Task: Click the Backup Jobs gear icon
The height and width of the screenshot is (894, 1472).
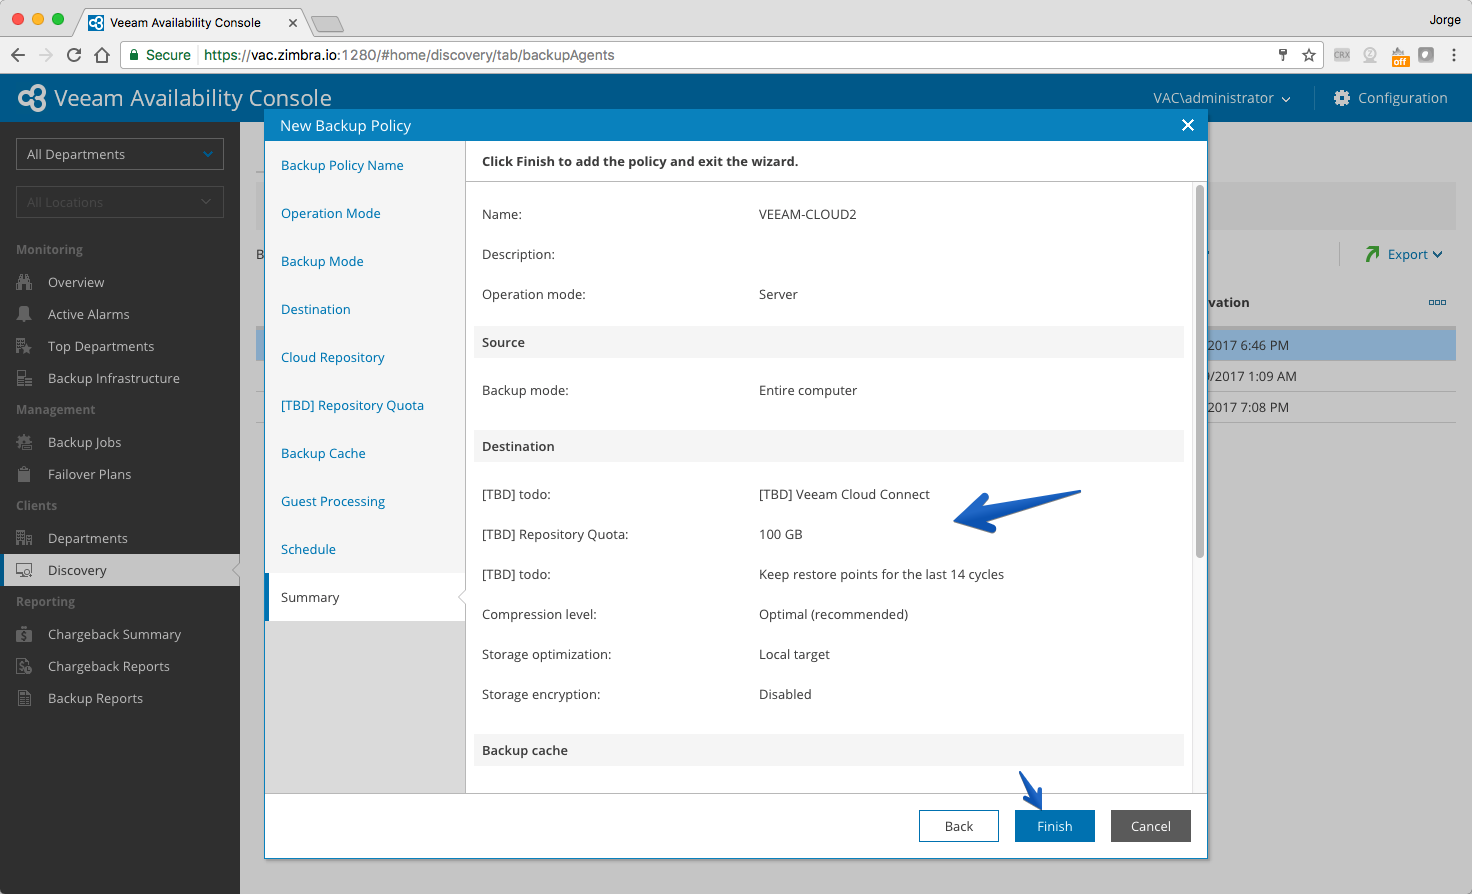Action: point(24,442)
